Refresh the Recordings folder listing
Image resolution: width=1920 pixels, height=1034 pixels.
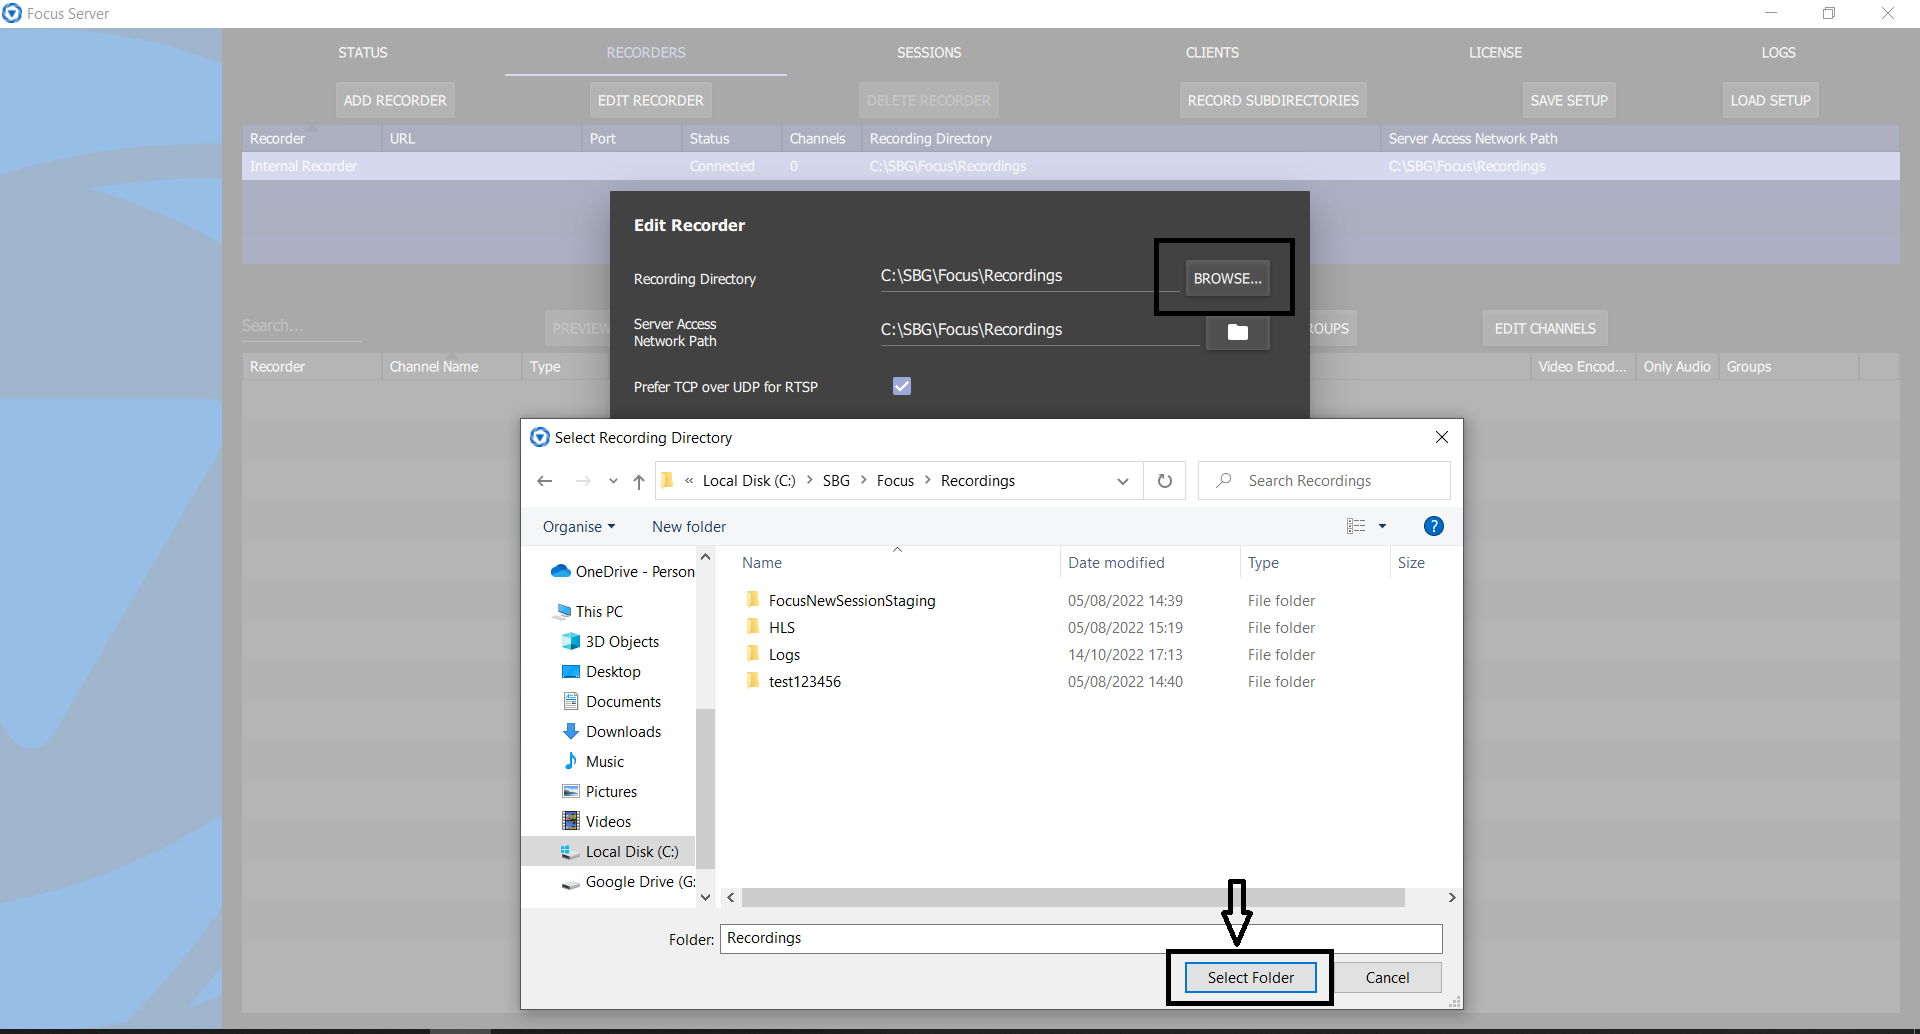(1164, 481)
